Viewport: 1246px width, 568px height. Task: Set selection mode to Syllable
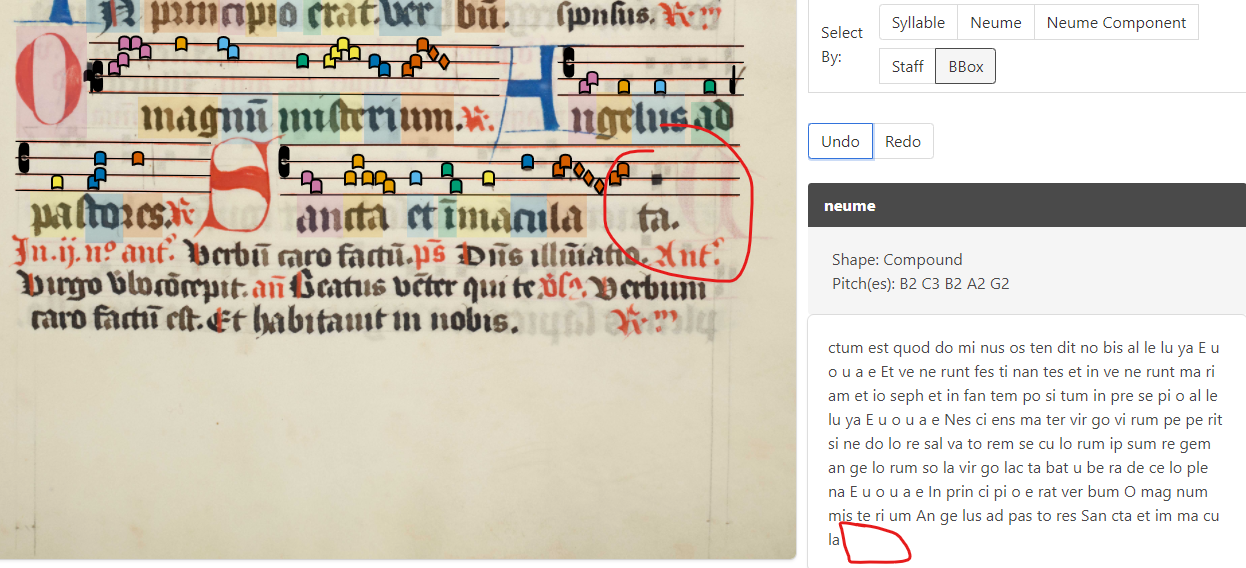[918, 22]
